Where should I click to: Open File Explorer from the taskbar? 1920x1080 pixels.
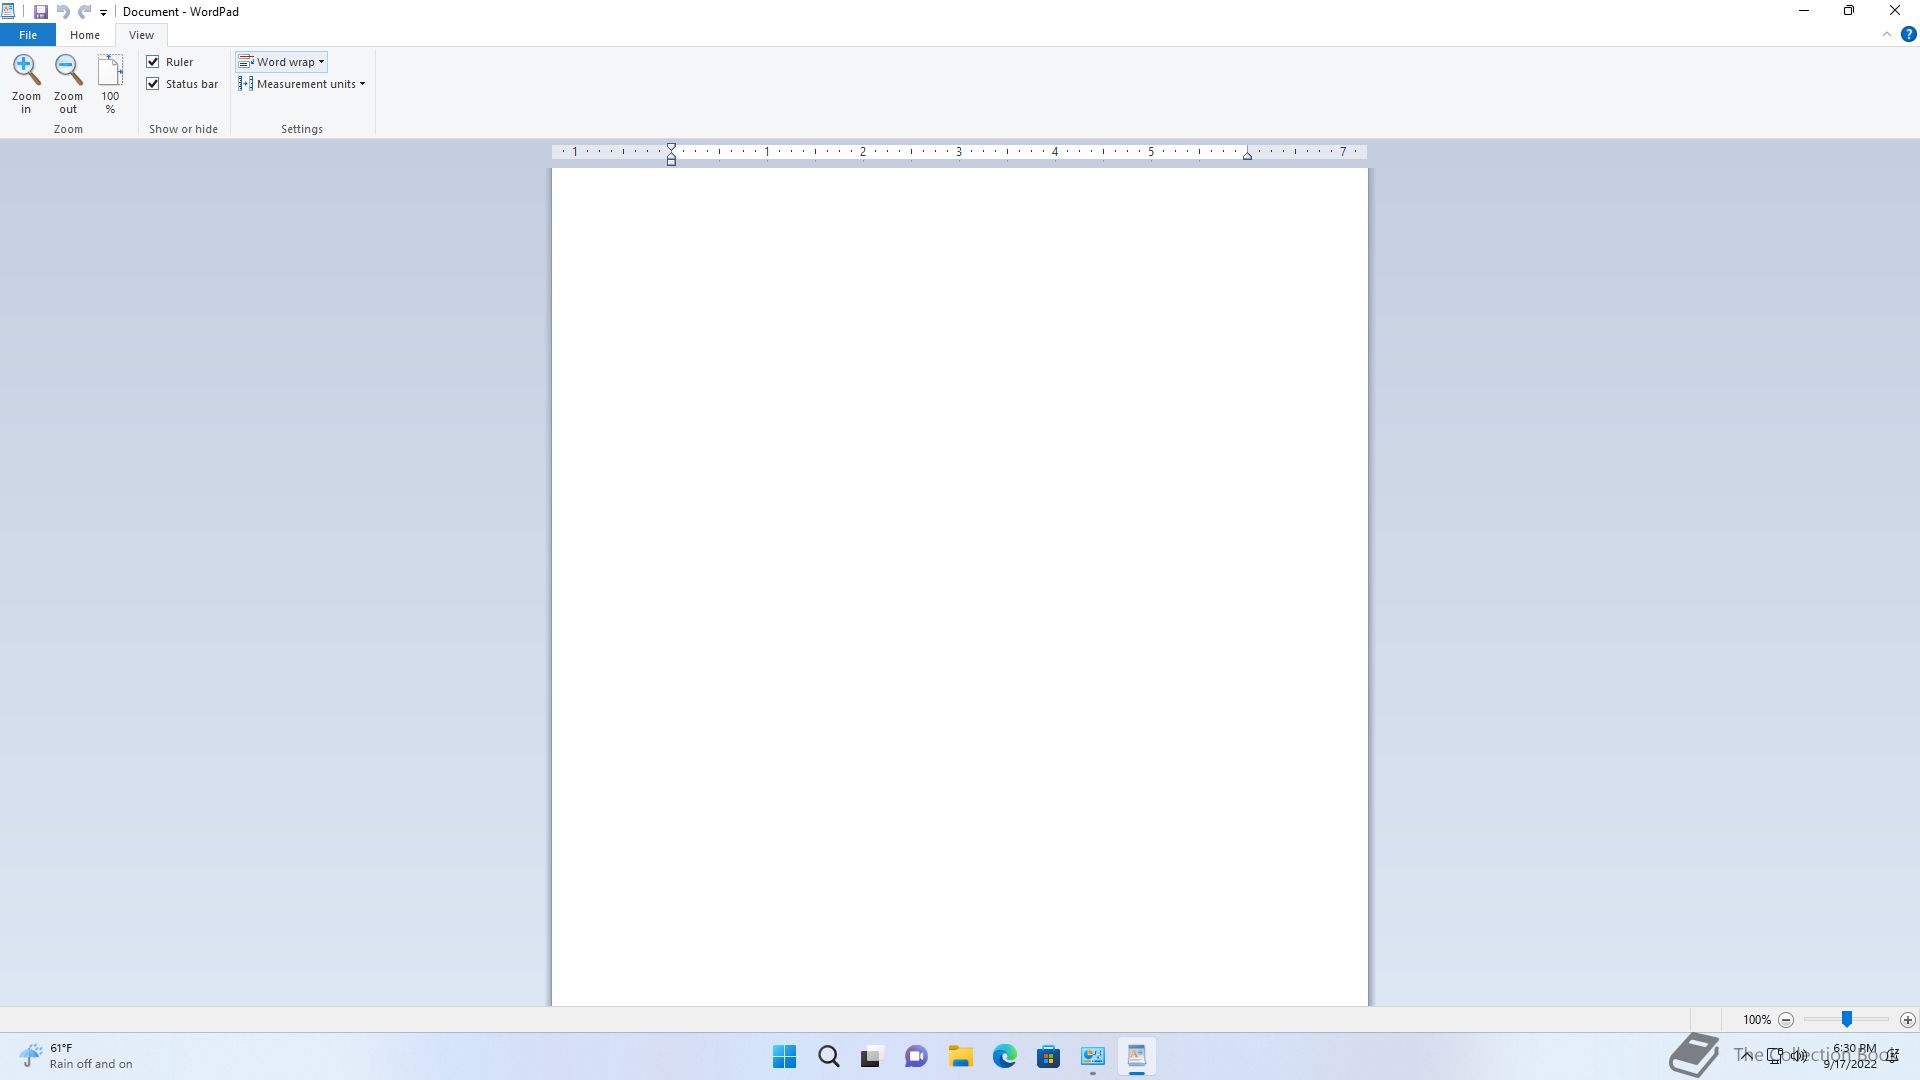(x=961, y=1057)
